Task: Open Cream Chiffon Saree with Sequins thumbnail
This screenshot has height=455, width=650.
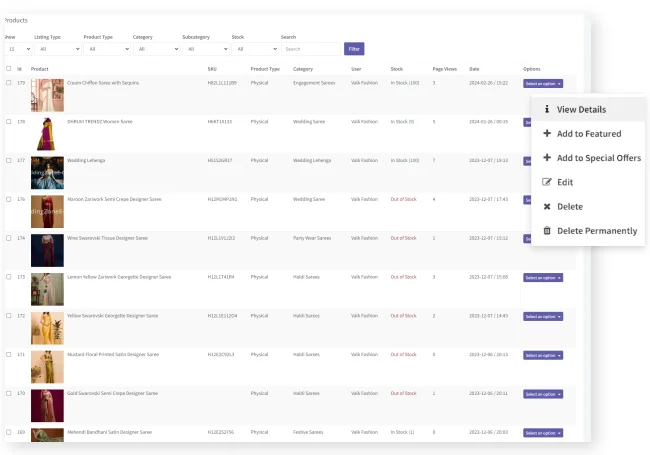Action: [47, 95]
